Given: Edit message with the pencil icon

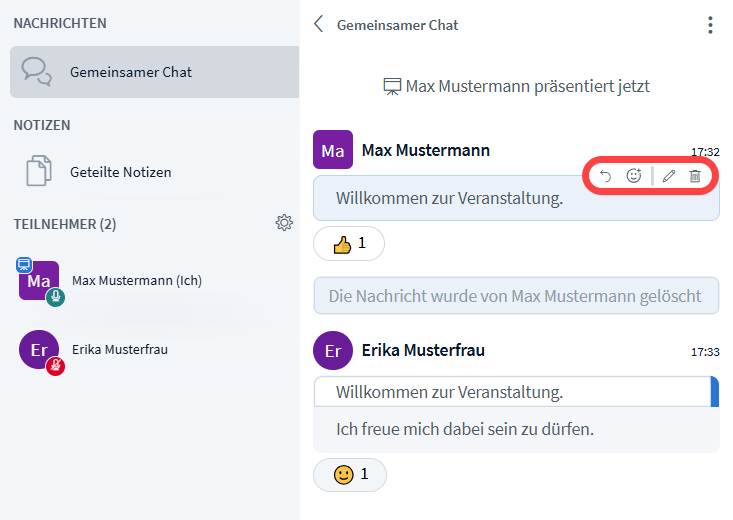Looking at the screenshot, I should click(x=669, y=176).
